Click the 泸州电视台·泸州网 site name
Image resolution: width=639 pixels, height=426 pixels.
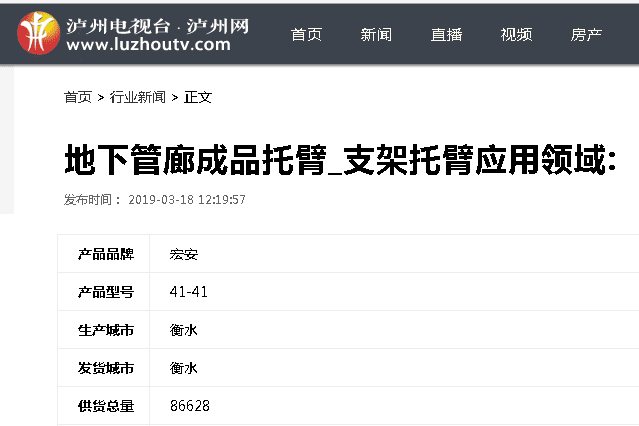[157, 23]
